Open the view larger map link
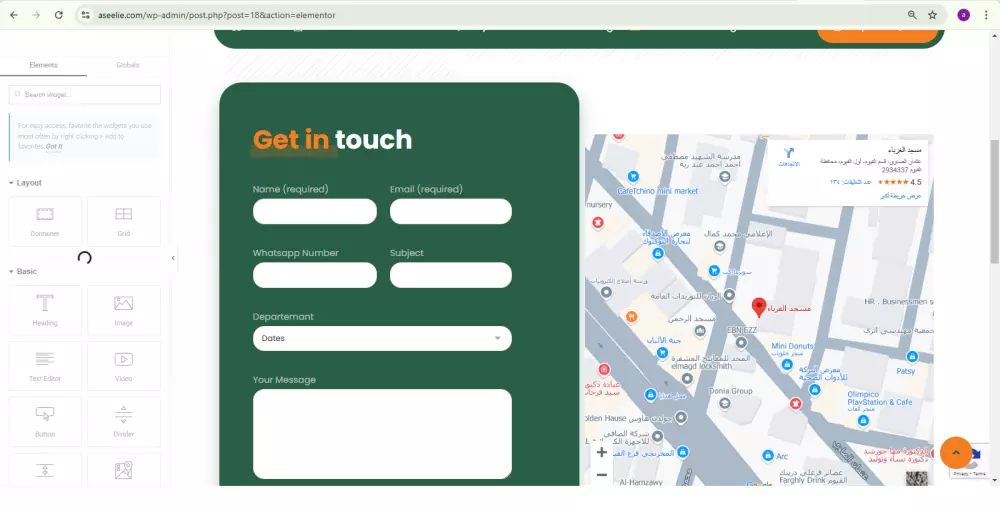This screenshot has width=1000, height=509. coord(901,196)
